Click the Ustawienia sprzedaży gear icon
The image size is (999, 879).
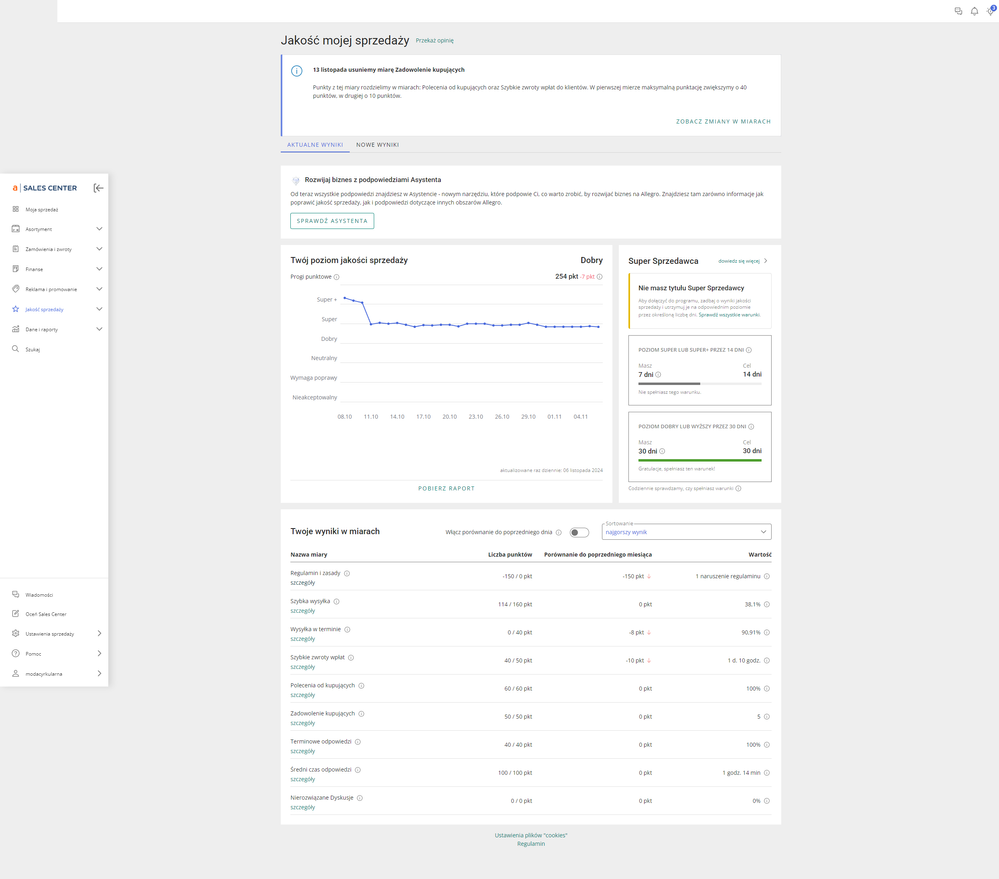point(16,634)
